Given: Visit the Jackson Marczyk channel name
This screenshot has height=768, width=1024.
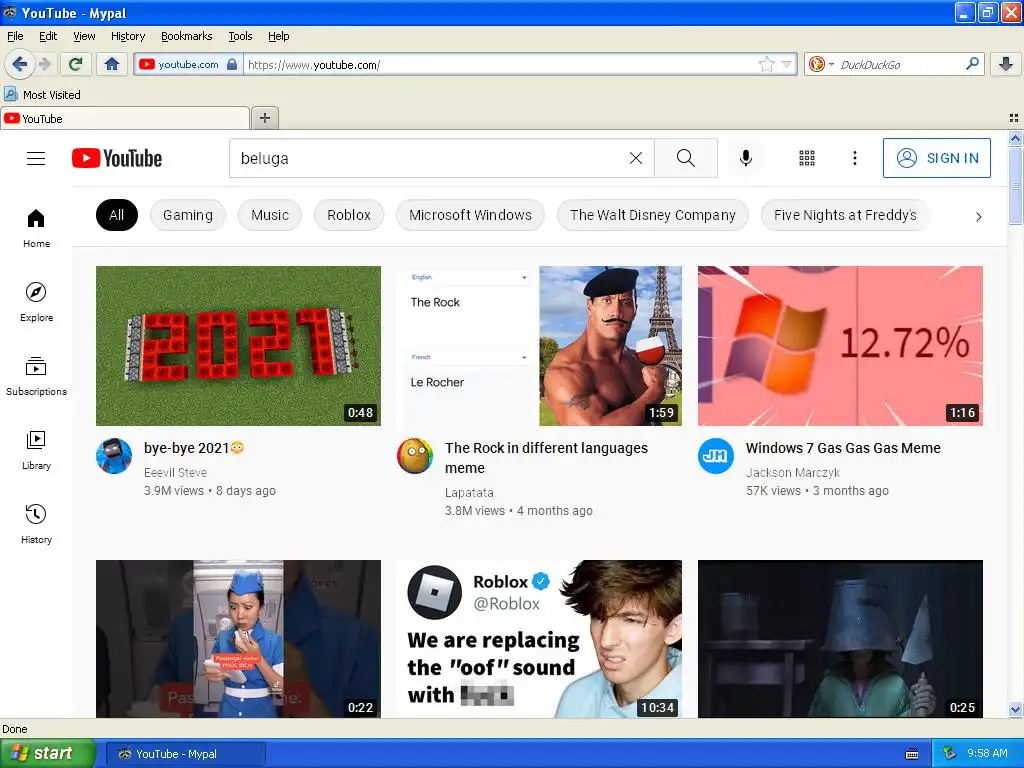Looking at the screenshot, I should 793,472.
